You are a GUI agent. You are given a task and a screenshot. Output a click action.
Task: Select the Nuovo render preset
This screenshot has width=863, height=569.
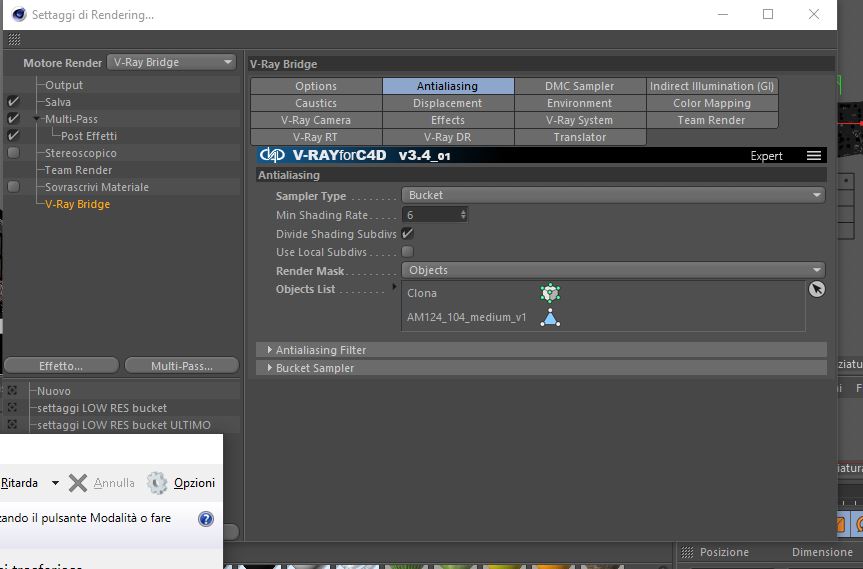(x=53, y=391)
